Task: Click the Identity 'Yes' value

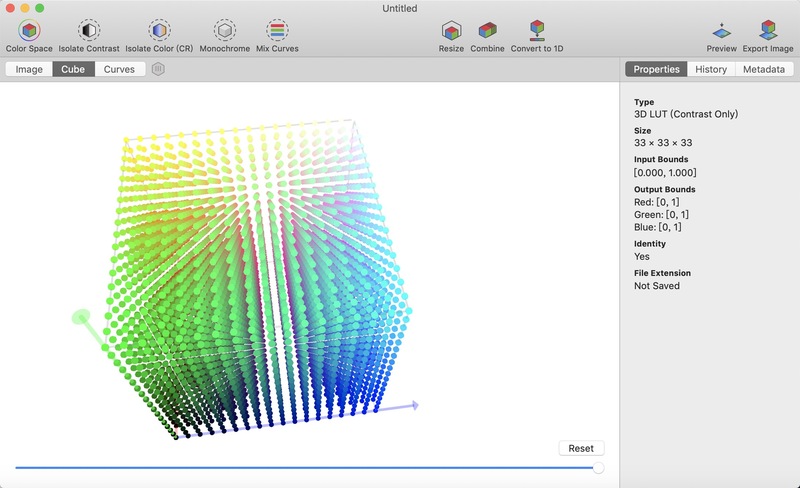Action: pos(642,257)
